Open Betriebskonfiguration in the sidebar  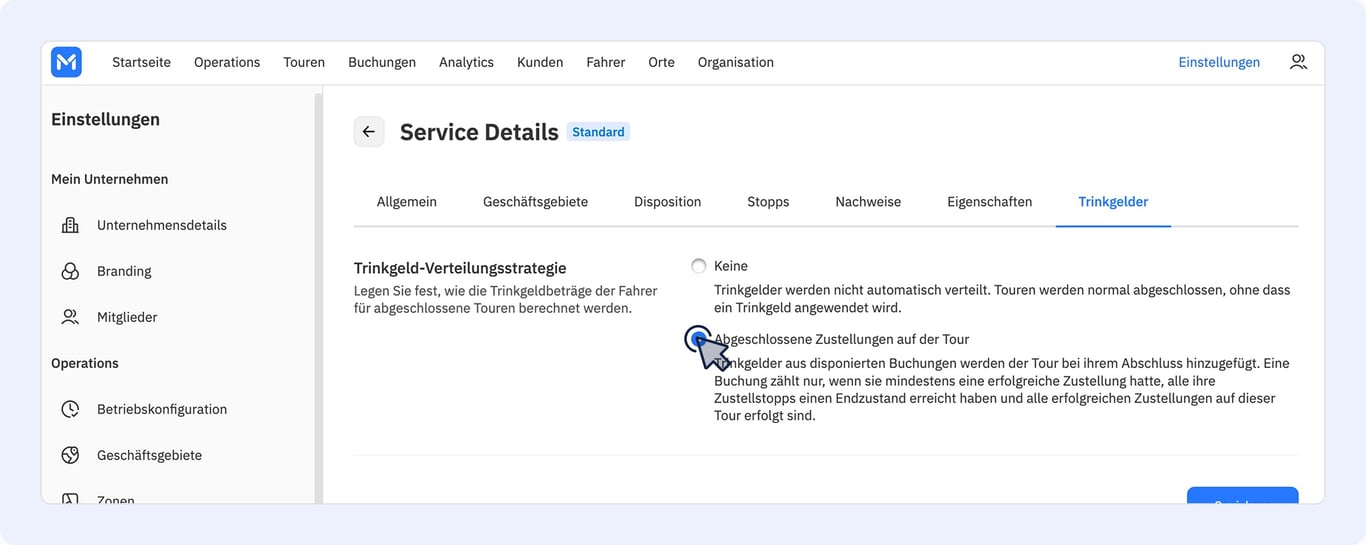click(x=162, y=409)
